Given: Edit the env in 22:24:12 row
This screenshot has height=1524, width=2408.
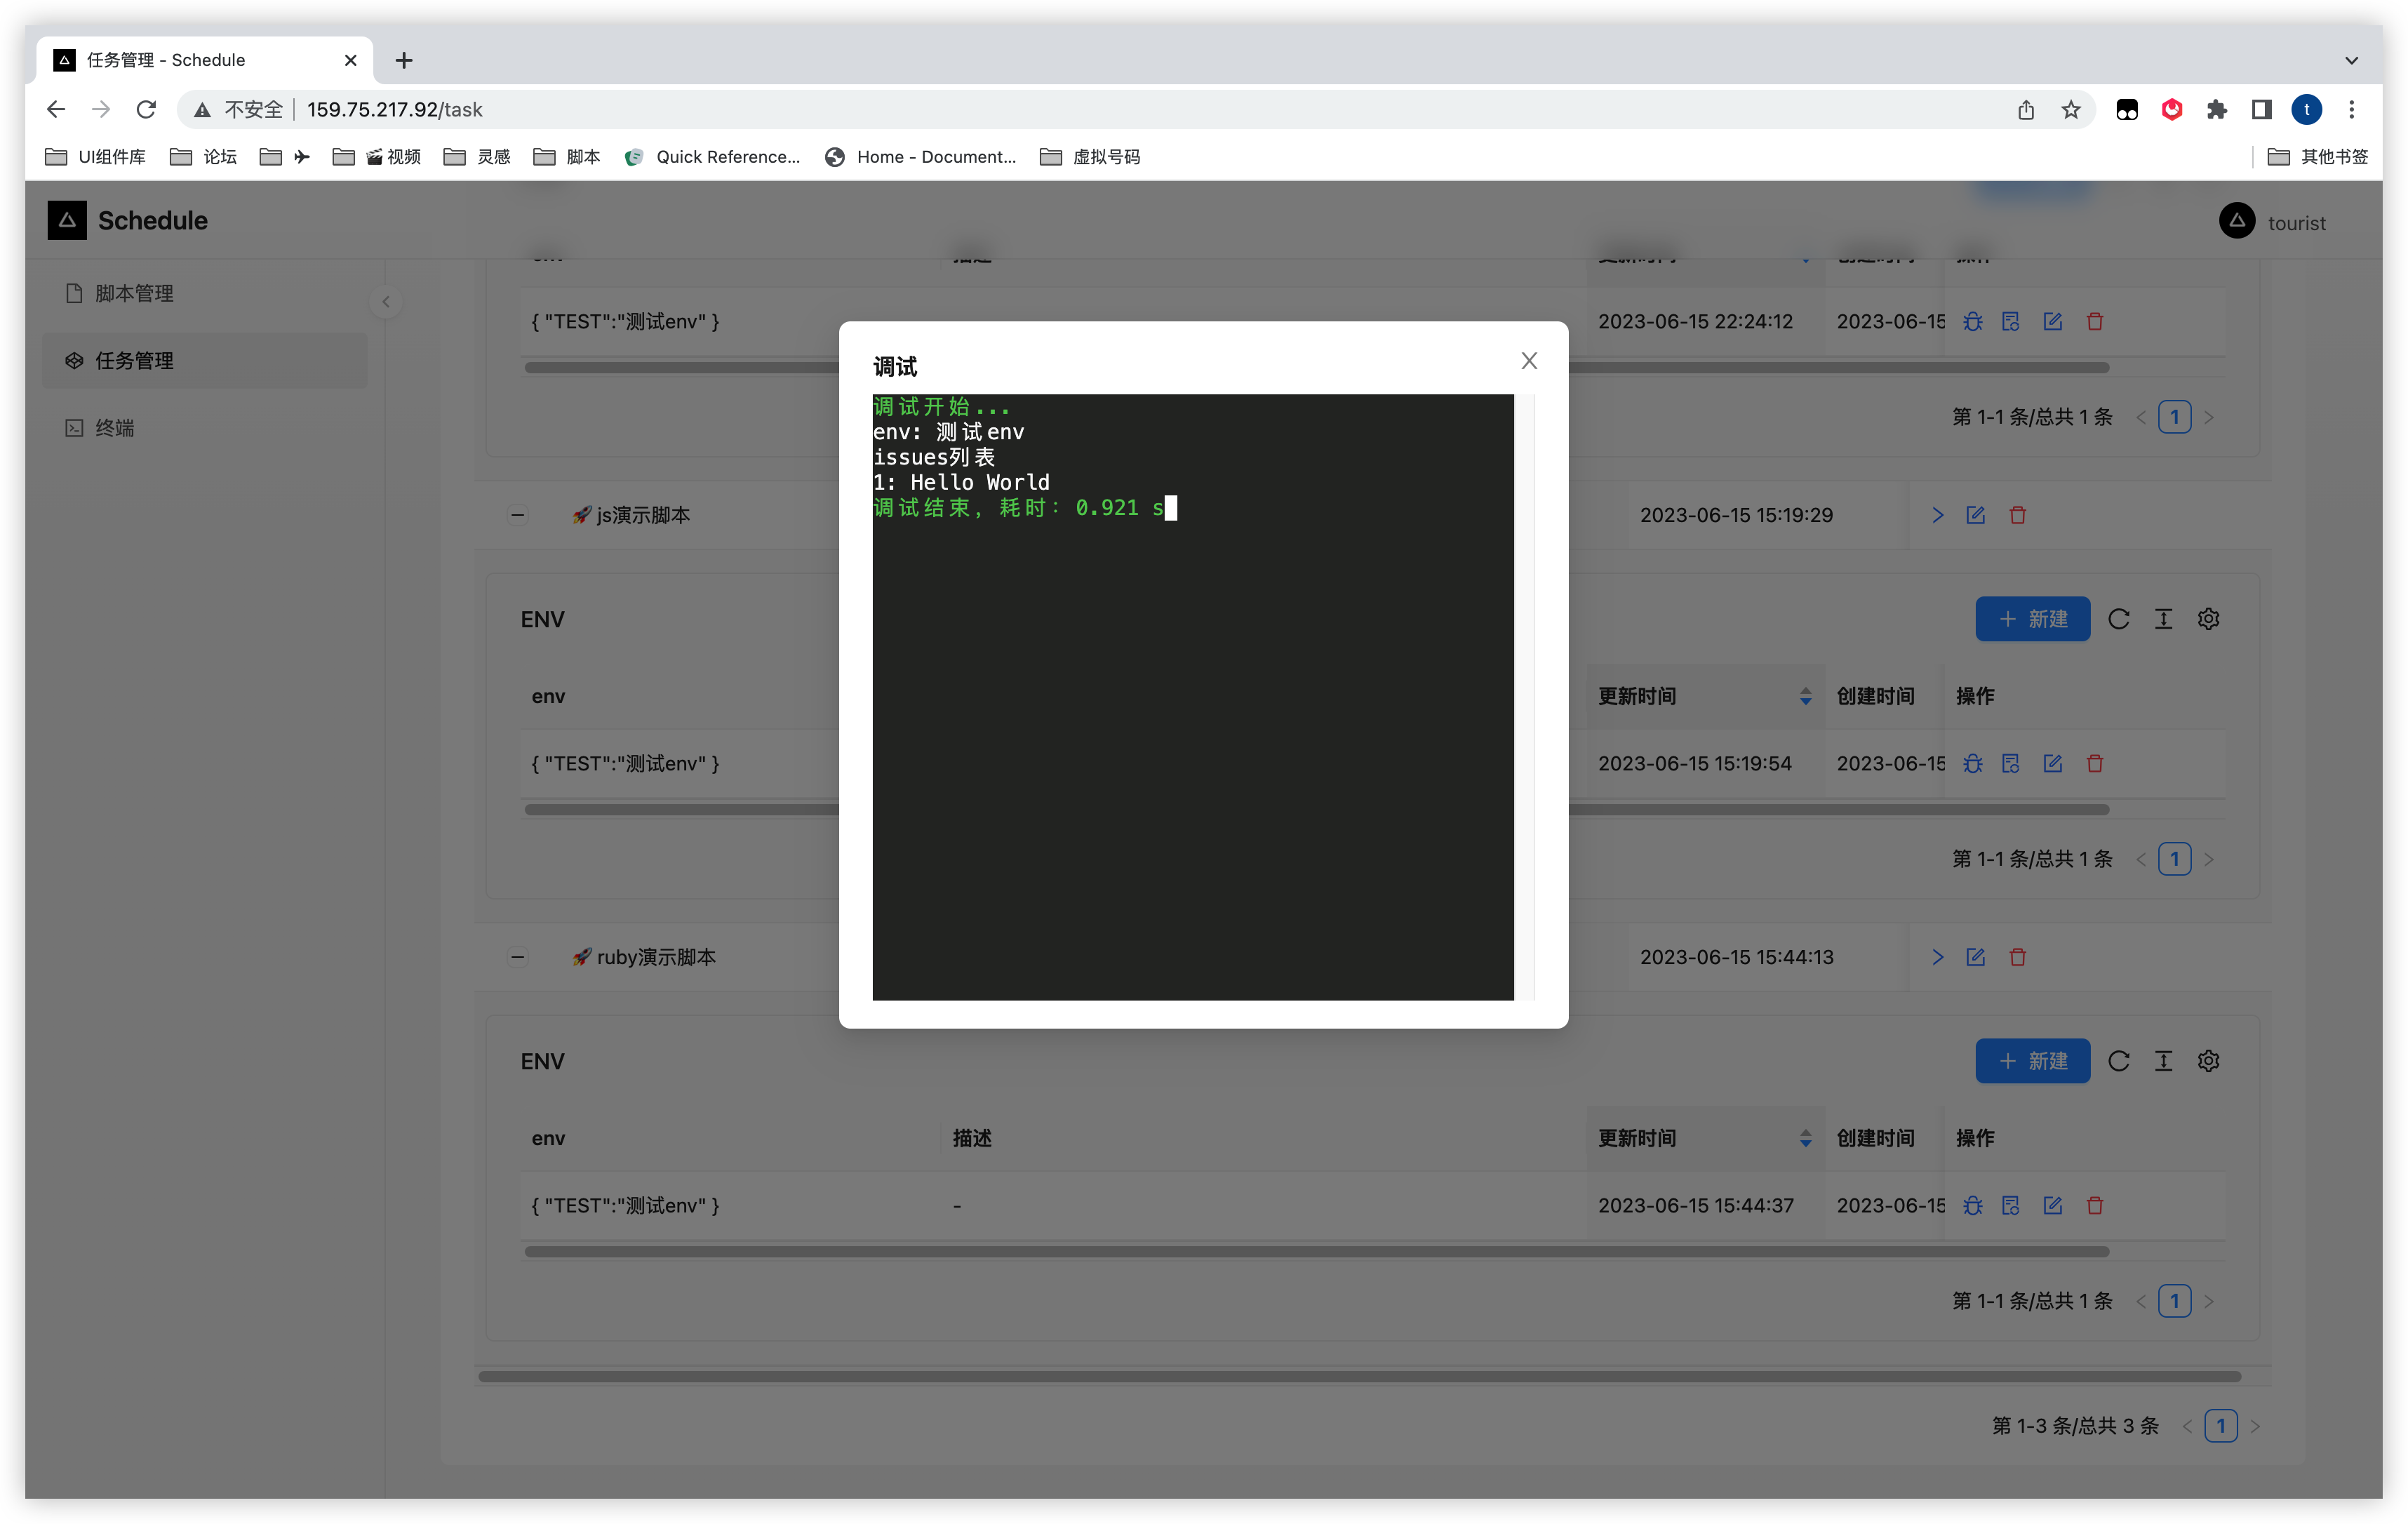Looking at the screenshot, I should [2053, 322].
